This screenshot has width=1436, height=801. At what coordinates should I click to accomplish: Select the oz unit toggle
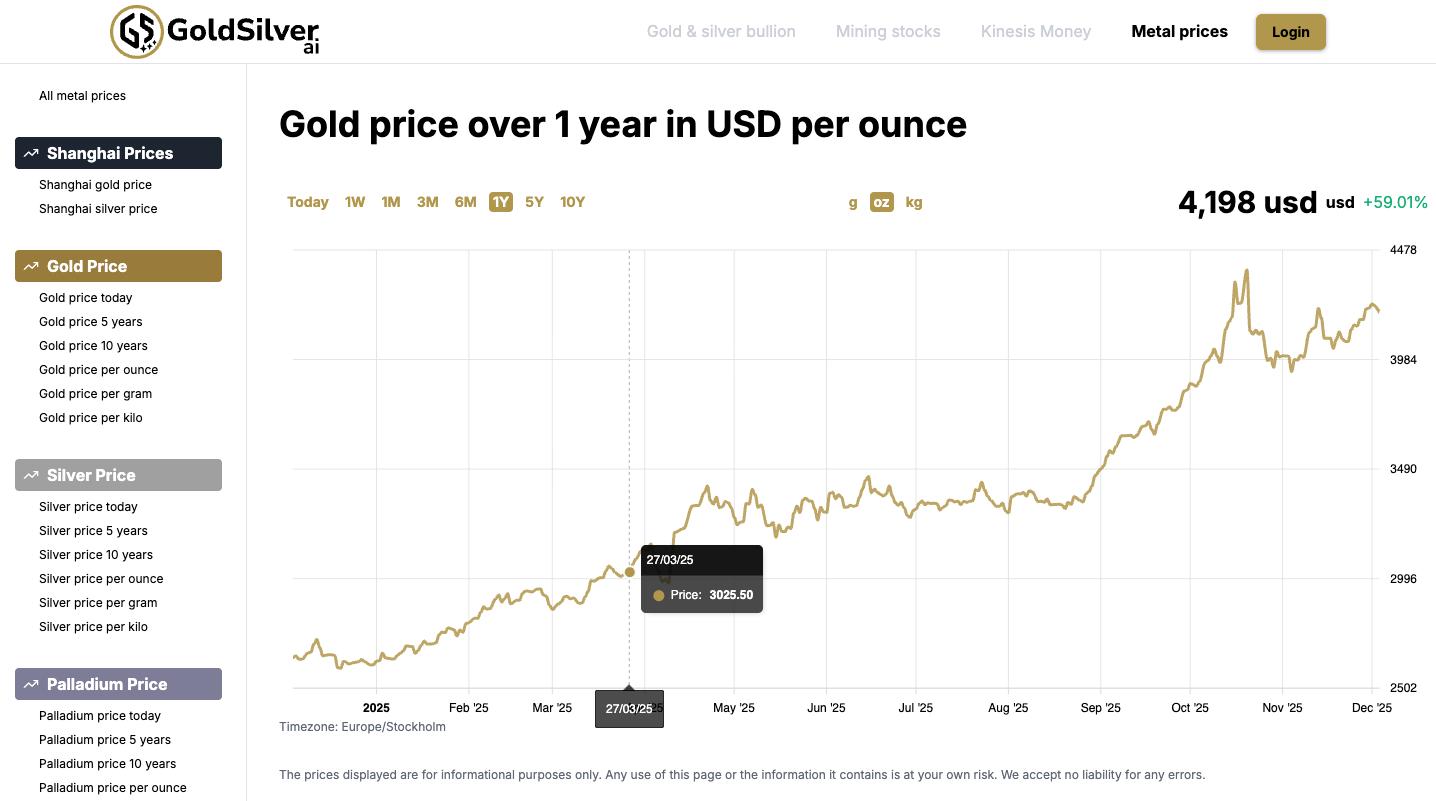point(881,202)
